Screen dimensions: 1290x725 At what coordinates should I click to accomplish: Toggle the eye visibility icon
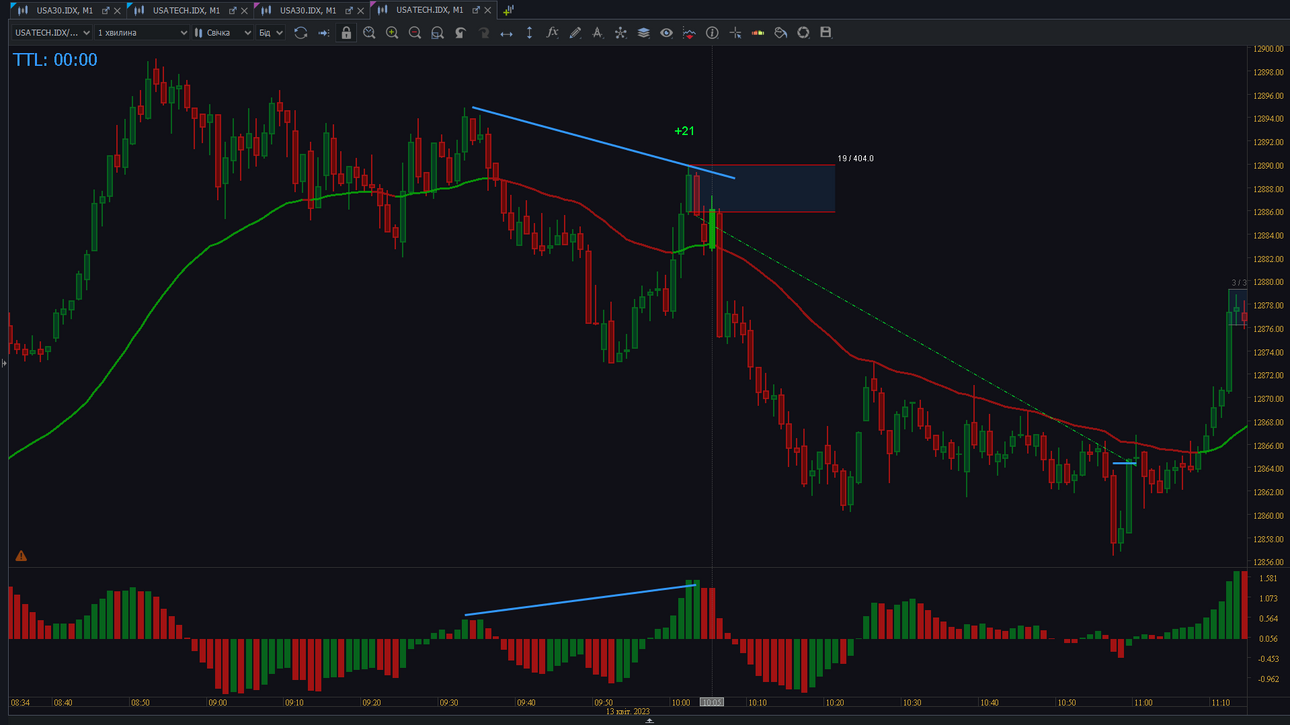click(x=666, y=33)
